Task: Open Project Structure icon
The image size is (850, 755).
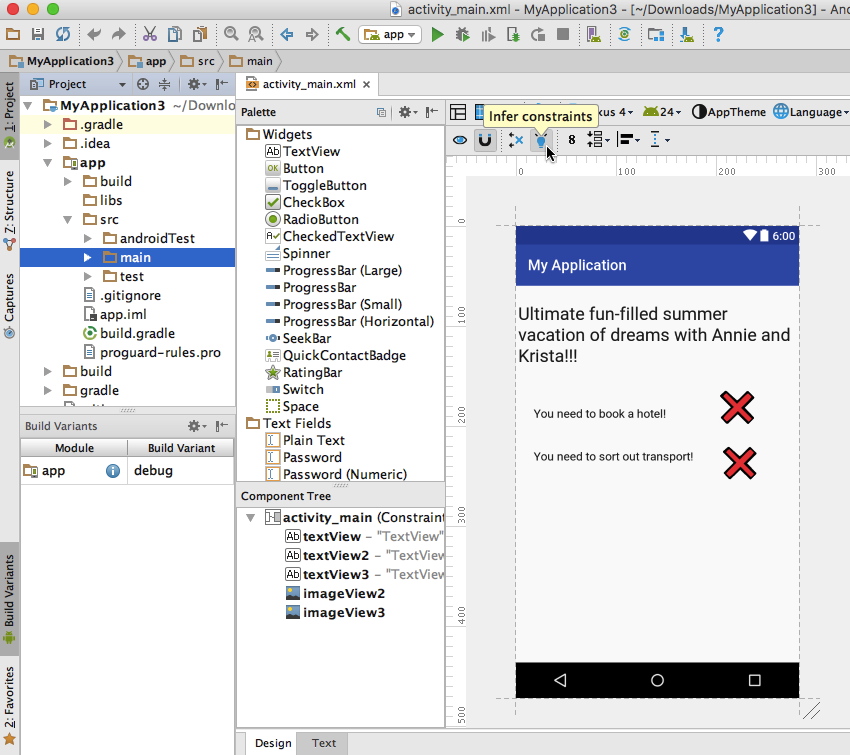Action: pyautogui.click(x=656, y=35)
